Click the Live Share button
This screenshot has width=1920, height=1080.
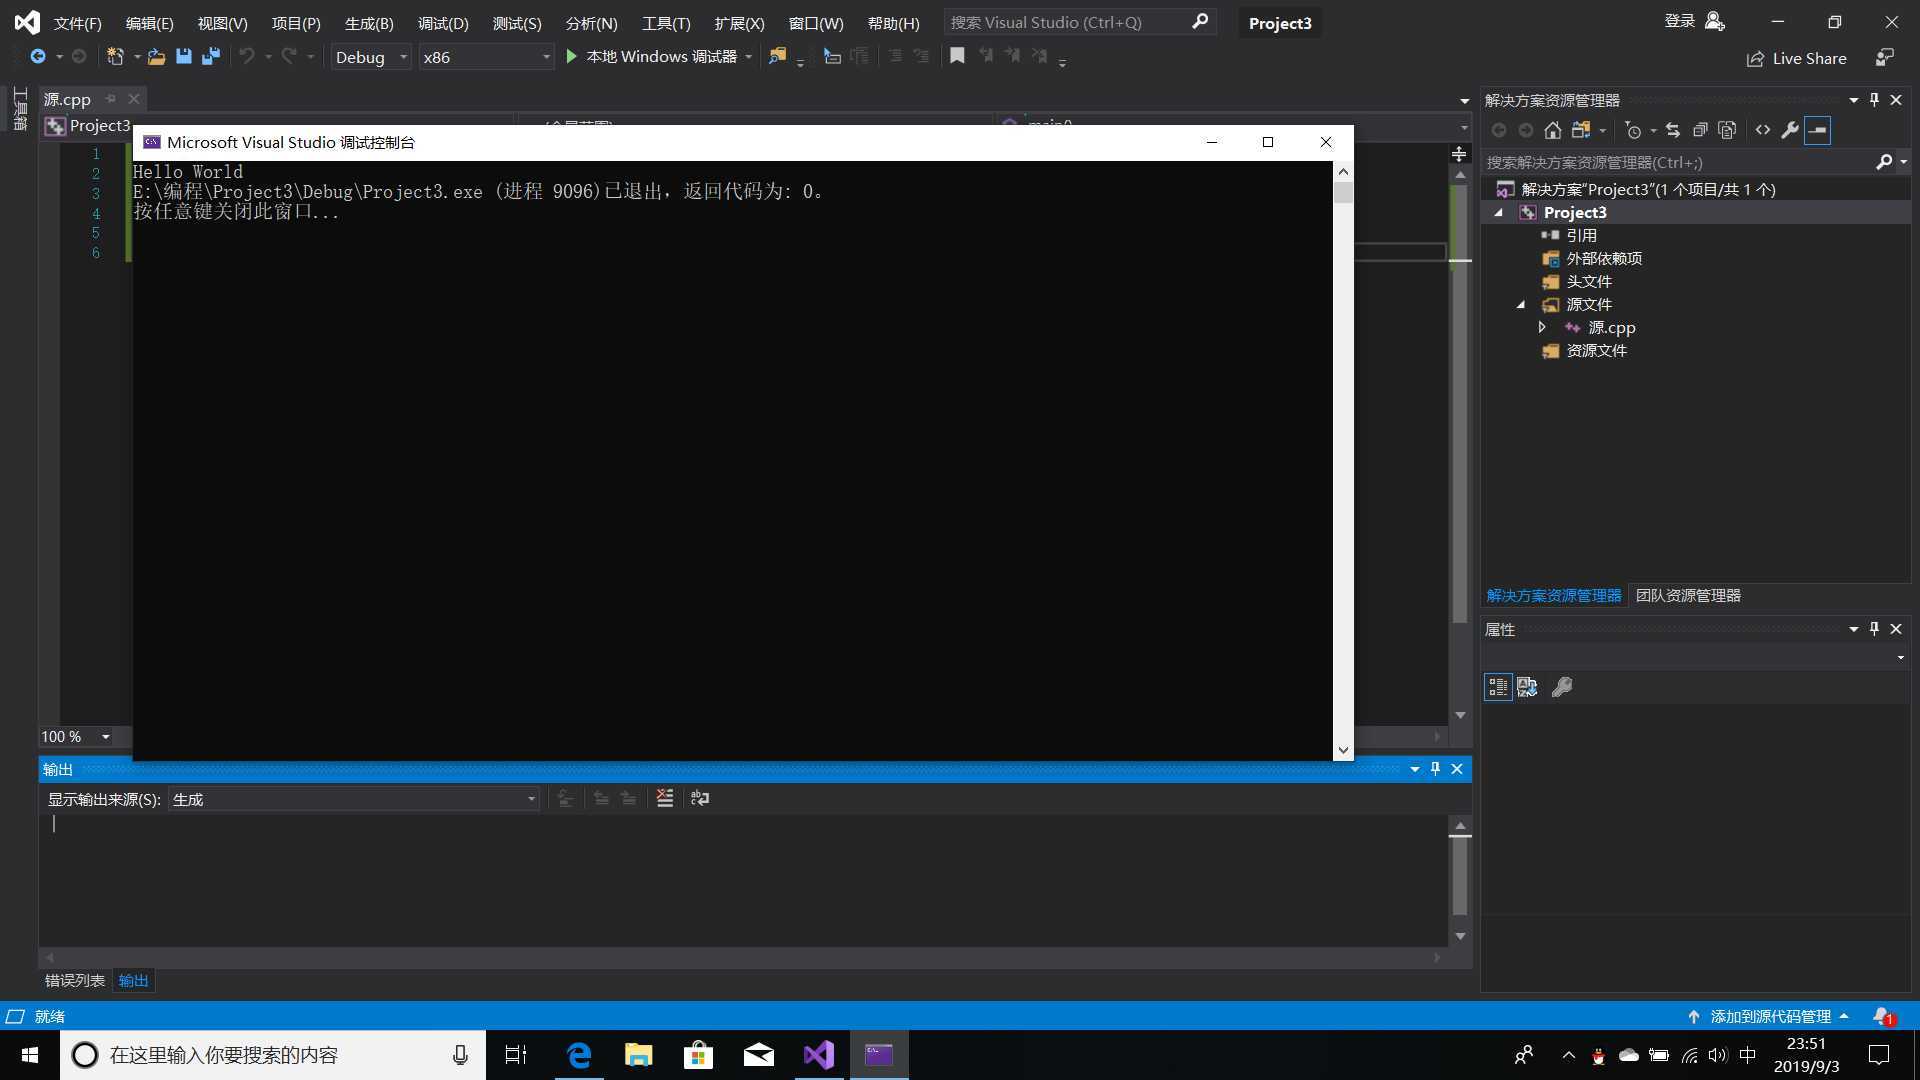point(1797,58)
